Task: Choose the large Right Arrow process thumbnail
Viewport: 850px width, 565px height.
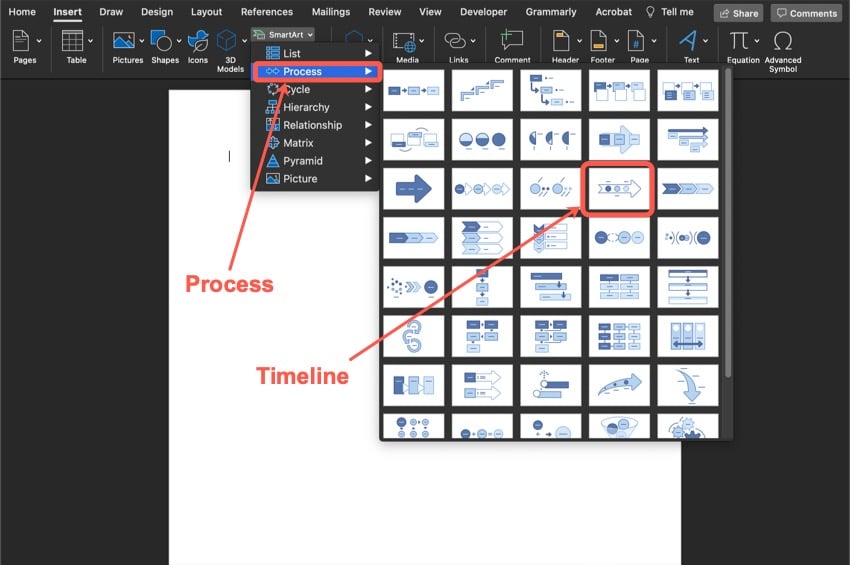Action: 414,189
